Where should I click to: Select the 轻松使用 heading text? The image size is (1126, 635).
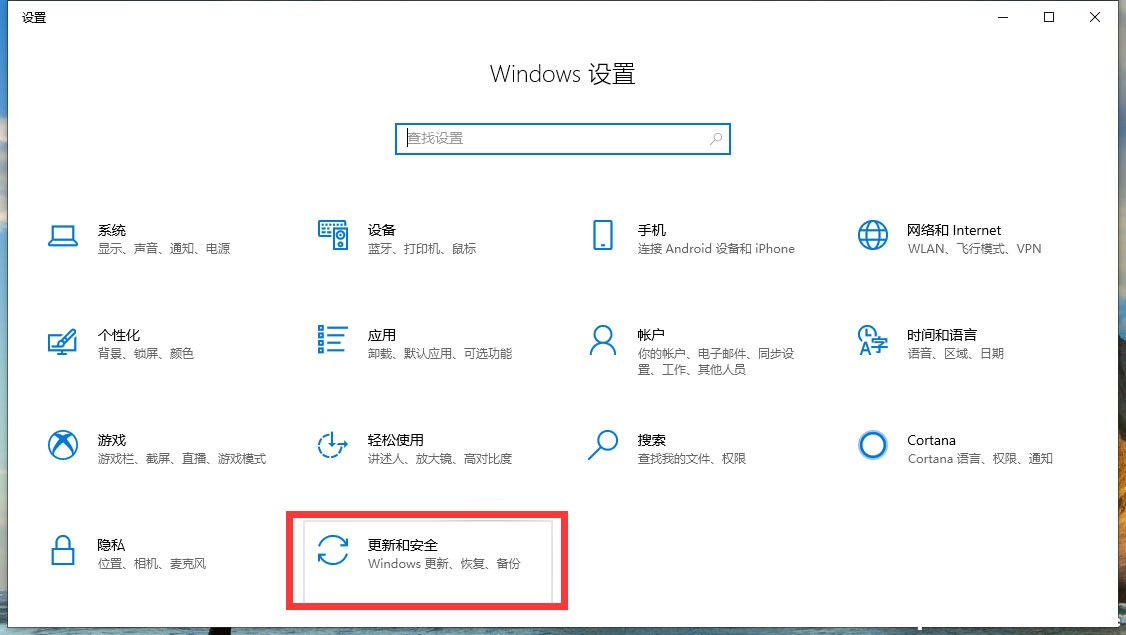click(395, 440)
